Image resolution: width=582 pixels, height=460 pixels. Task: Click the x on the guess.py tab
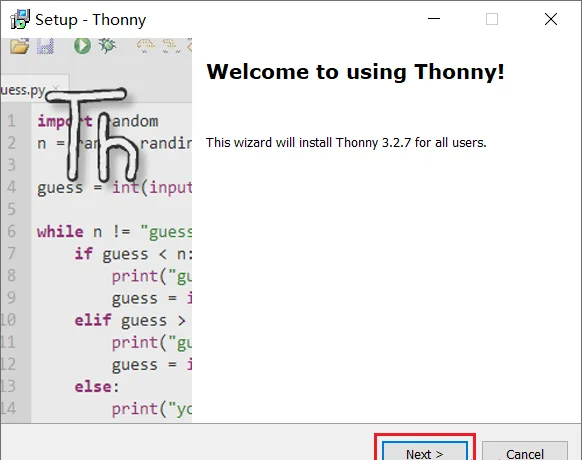(56, 88)
